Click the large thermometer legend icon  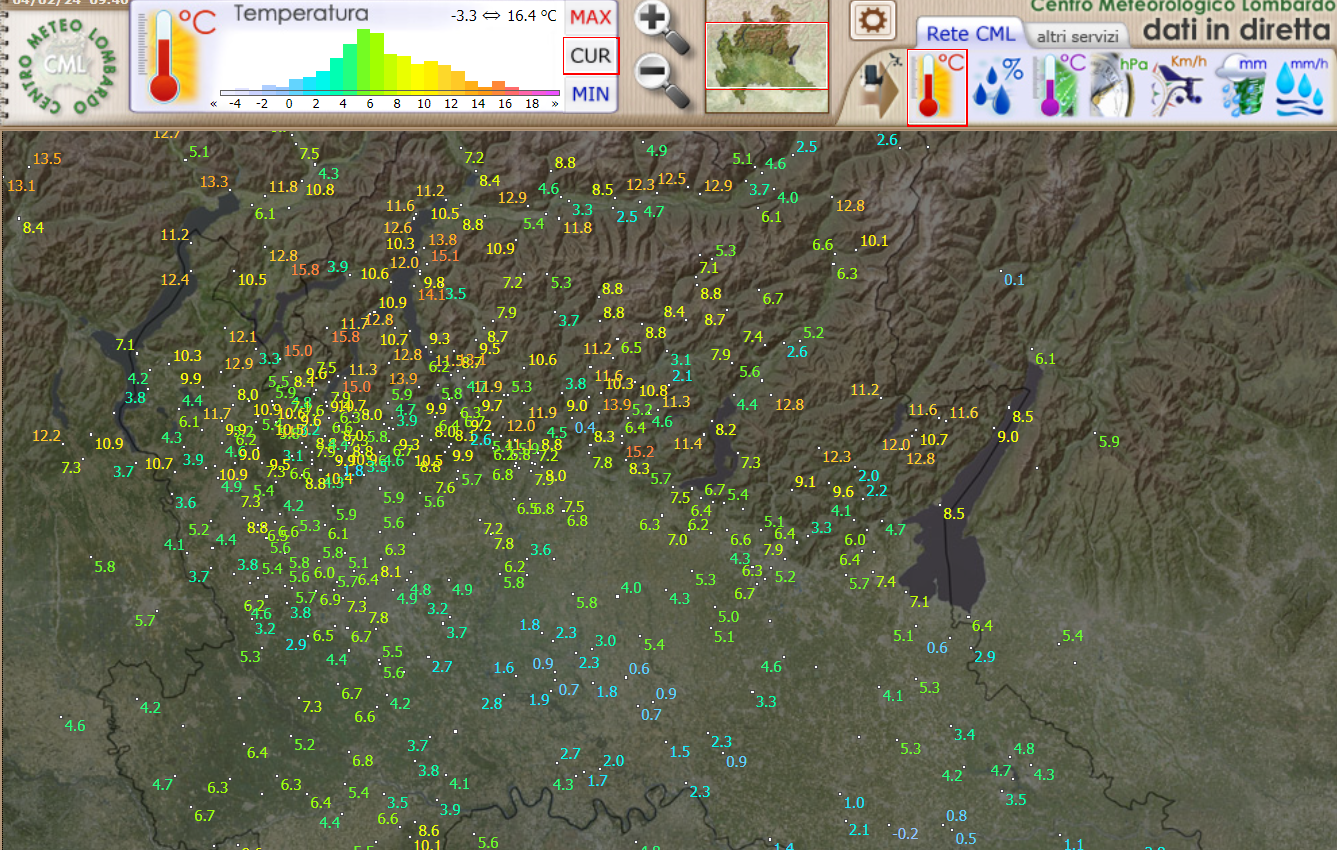point(175,55)
